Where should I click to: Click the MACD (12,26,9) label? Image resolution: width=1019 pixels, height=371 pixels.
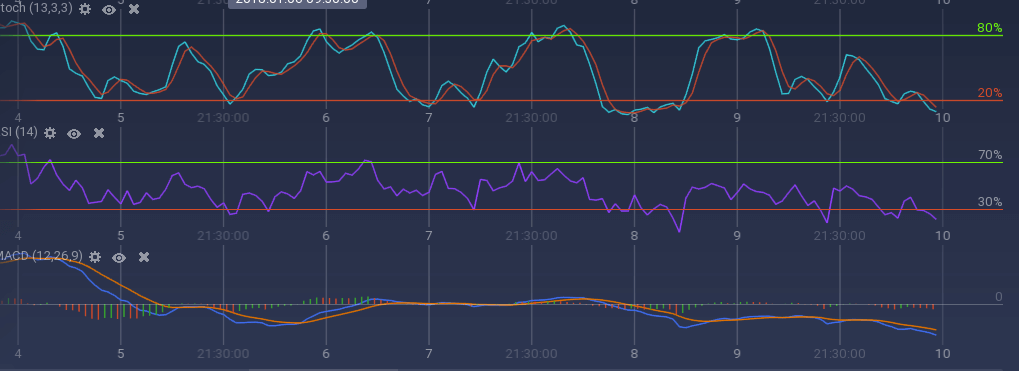pyautogui.click(x=42, y=257)
